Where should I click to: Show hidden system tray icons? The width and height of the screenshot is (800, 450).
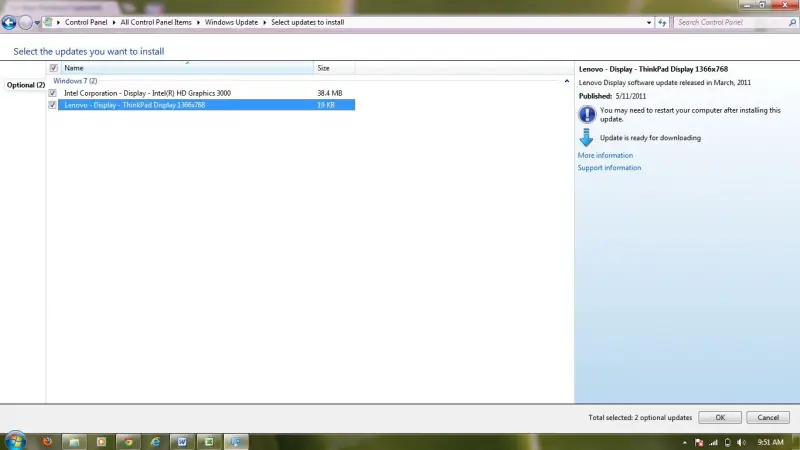[x=685, y=442]
